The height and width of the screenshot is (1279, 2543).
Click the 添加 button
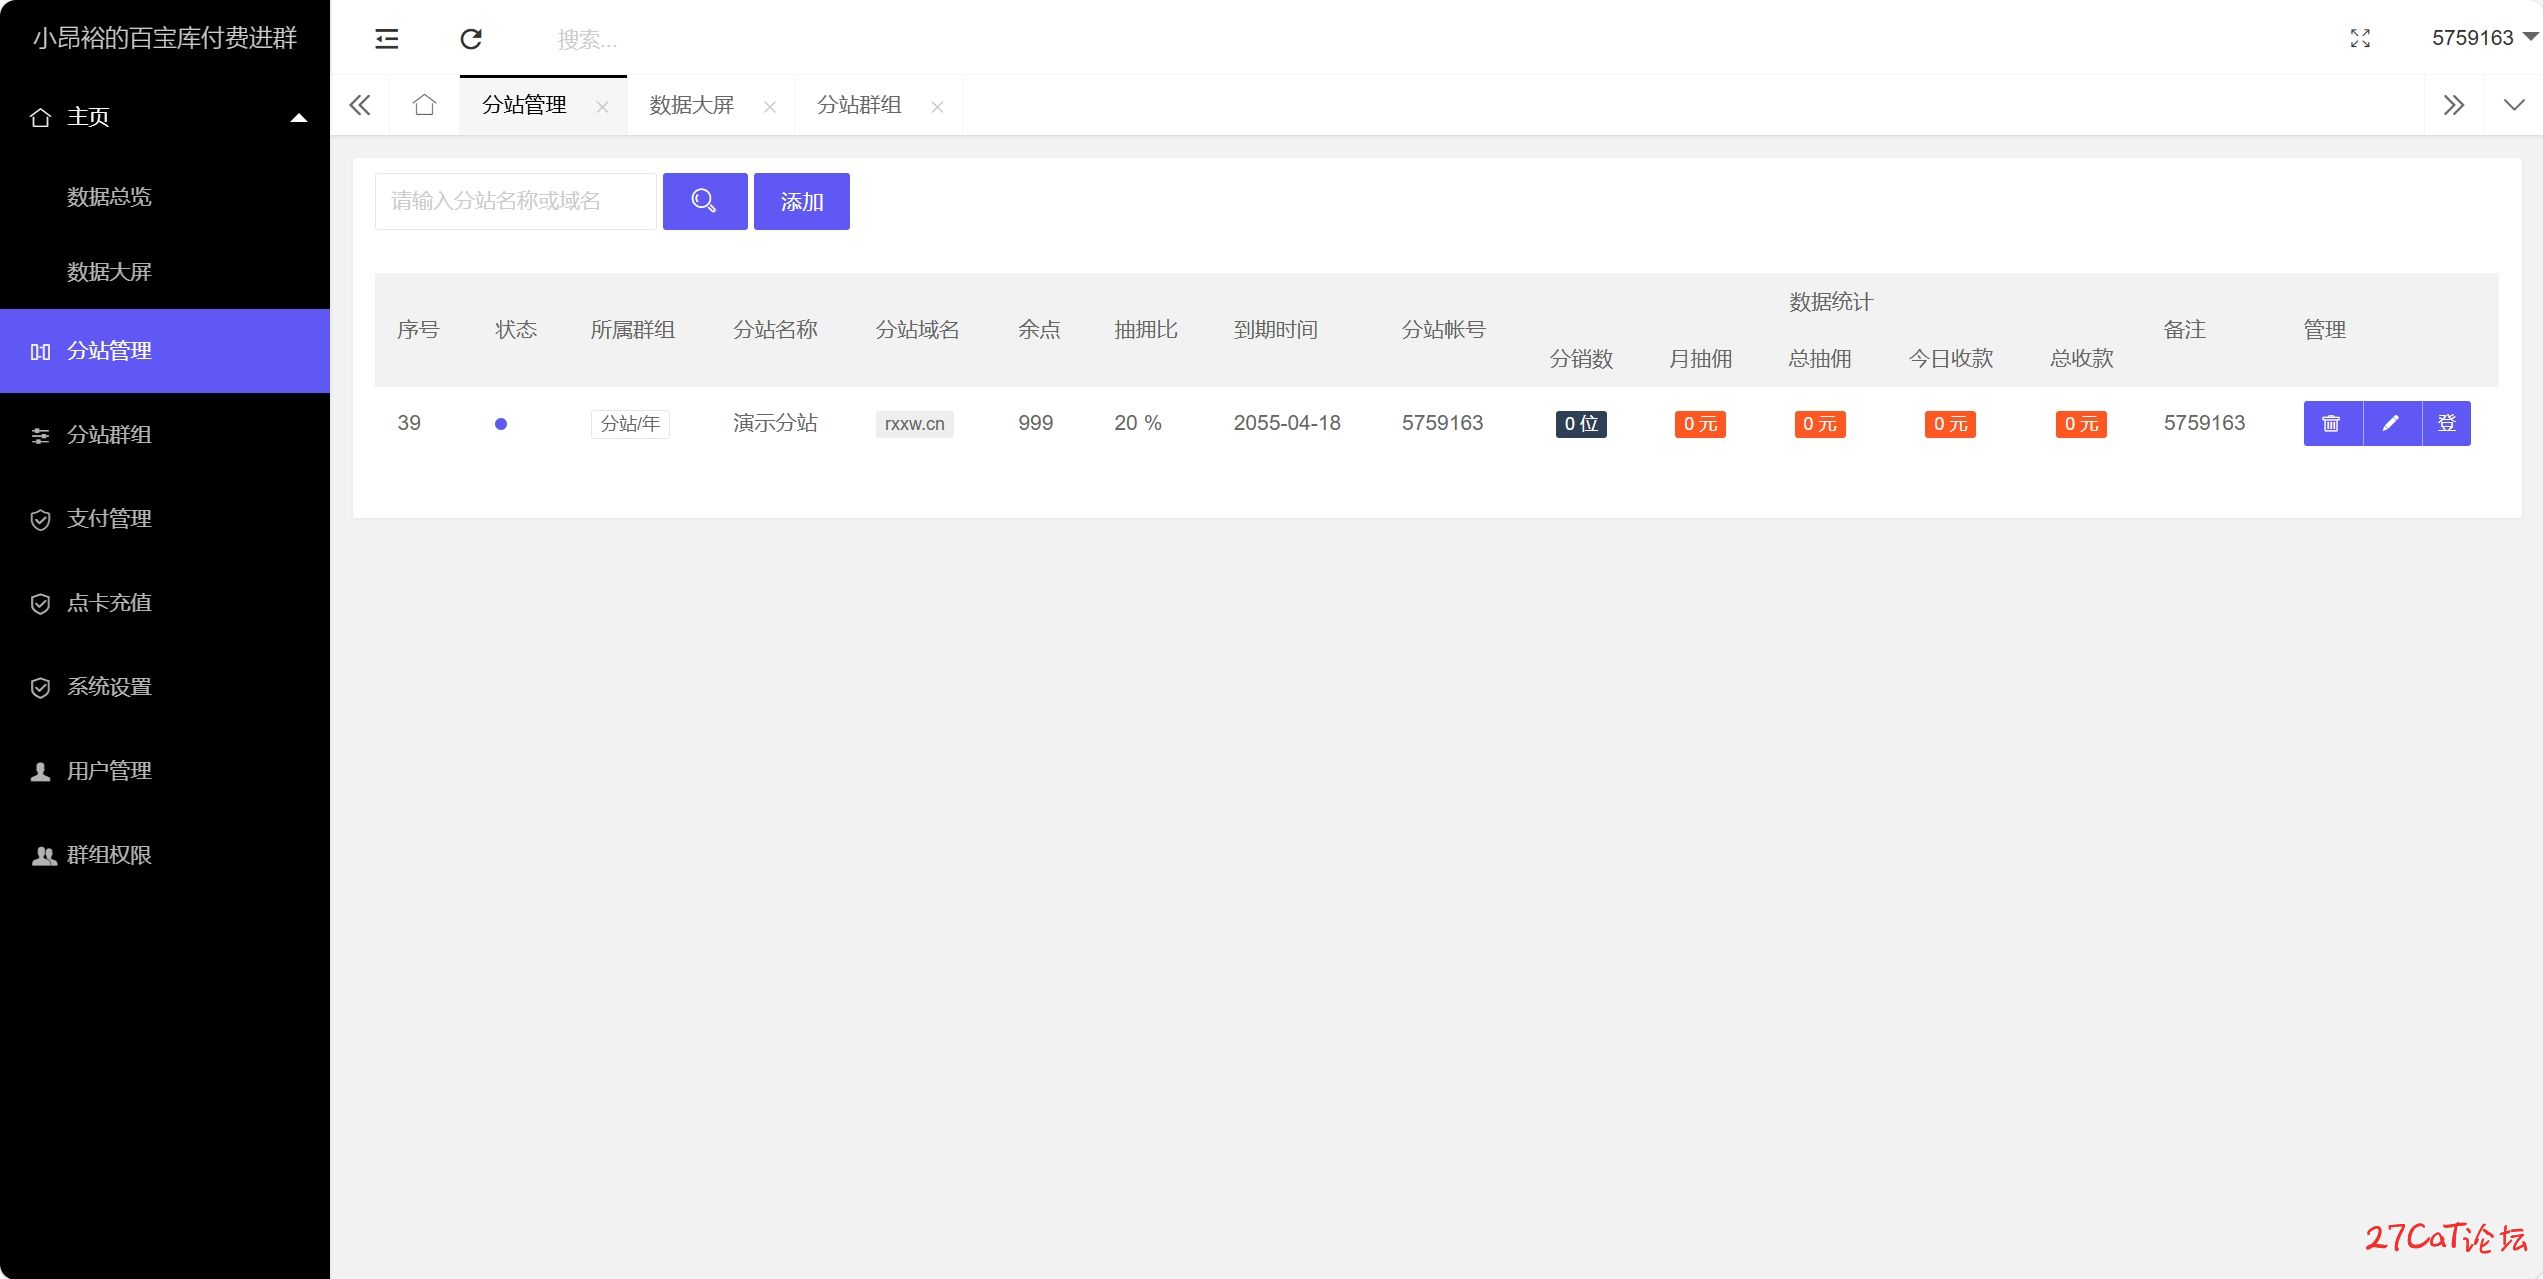[x=802, y=201]
